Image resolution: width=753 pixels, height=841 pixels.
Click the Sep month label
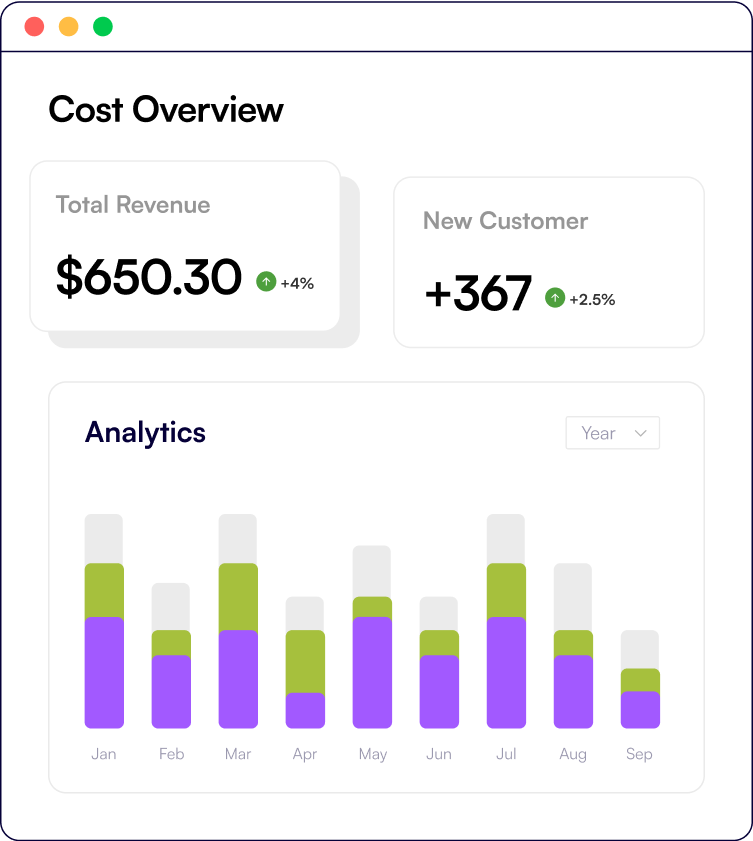pos(639,754)
